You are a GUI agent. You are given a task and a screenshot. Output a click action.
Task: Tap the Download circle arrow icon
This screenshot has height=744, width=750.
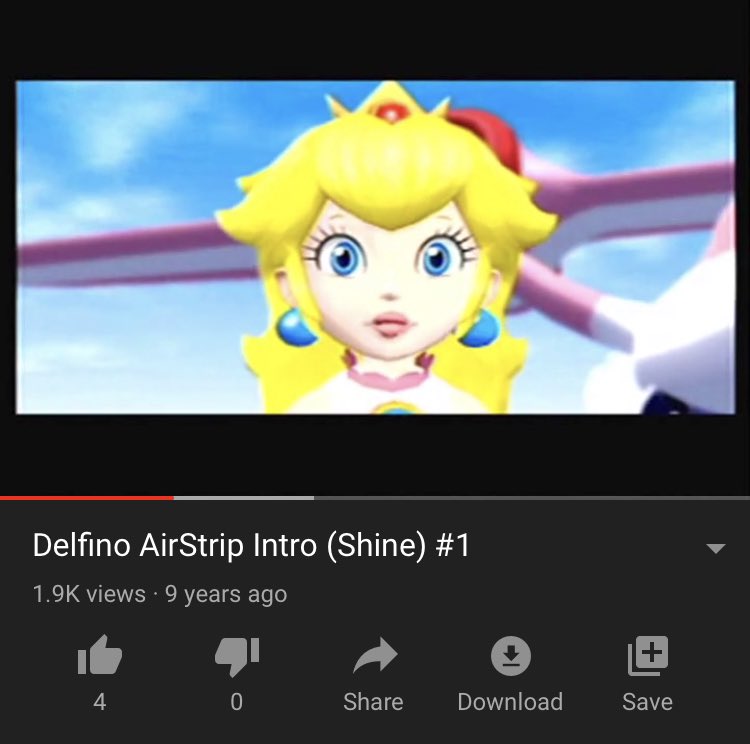(x=511, y=655)
